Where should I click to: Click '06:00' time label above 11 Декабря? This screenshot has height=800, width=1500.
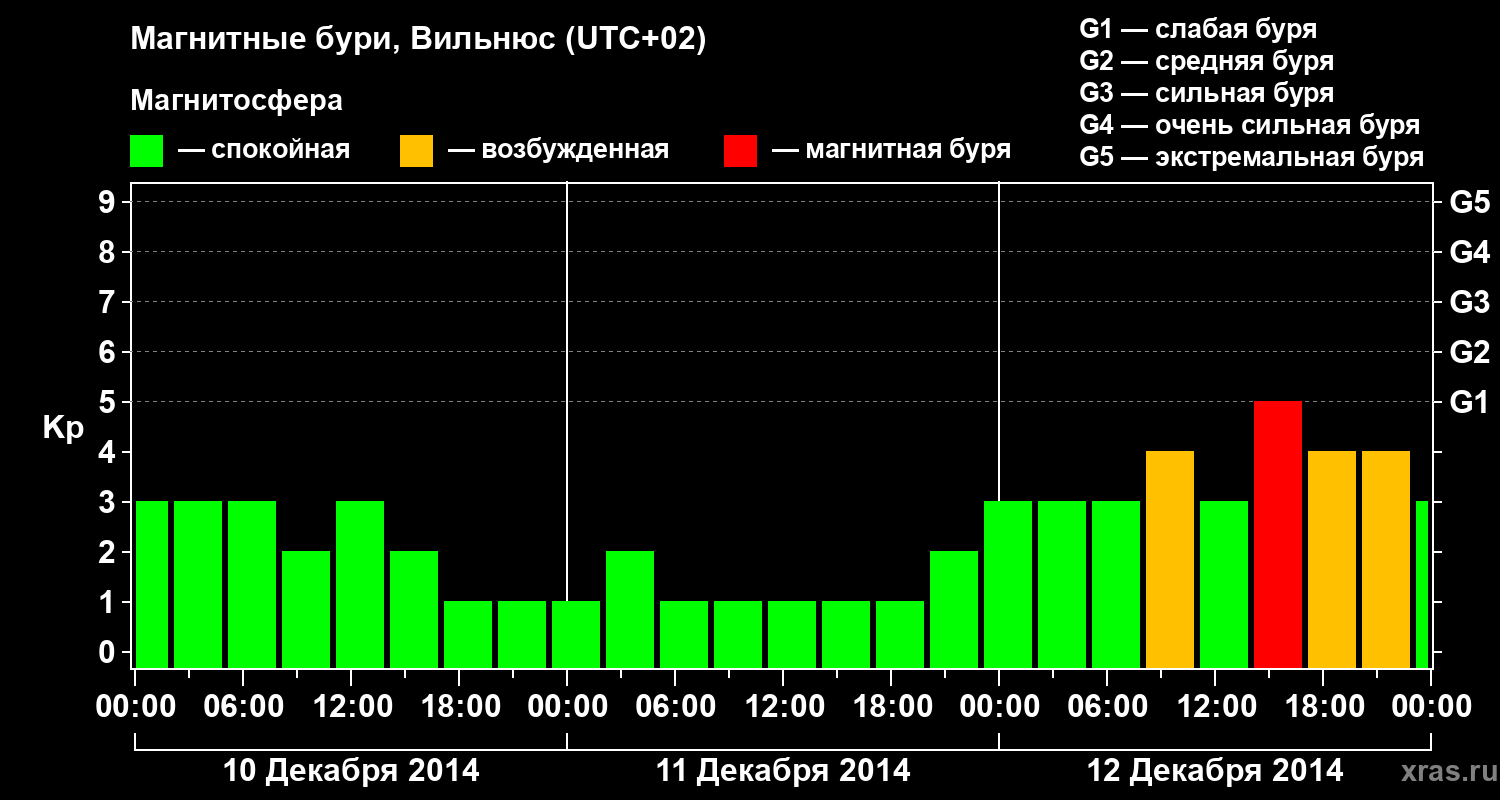[x=675, y=707]
